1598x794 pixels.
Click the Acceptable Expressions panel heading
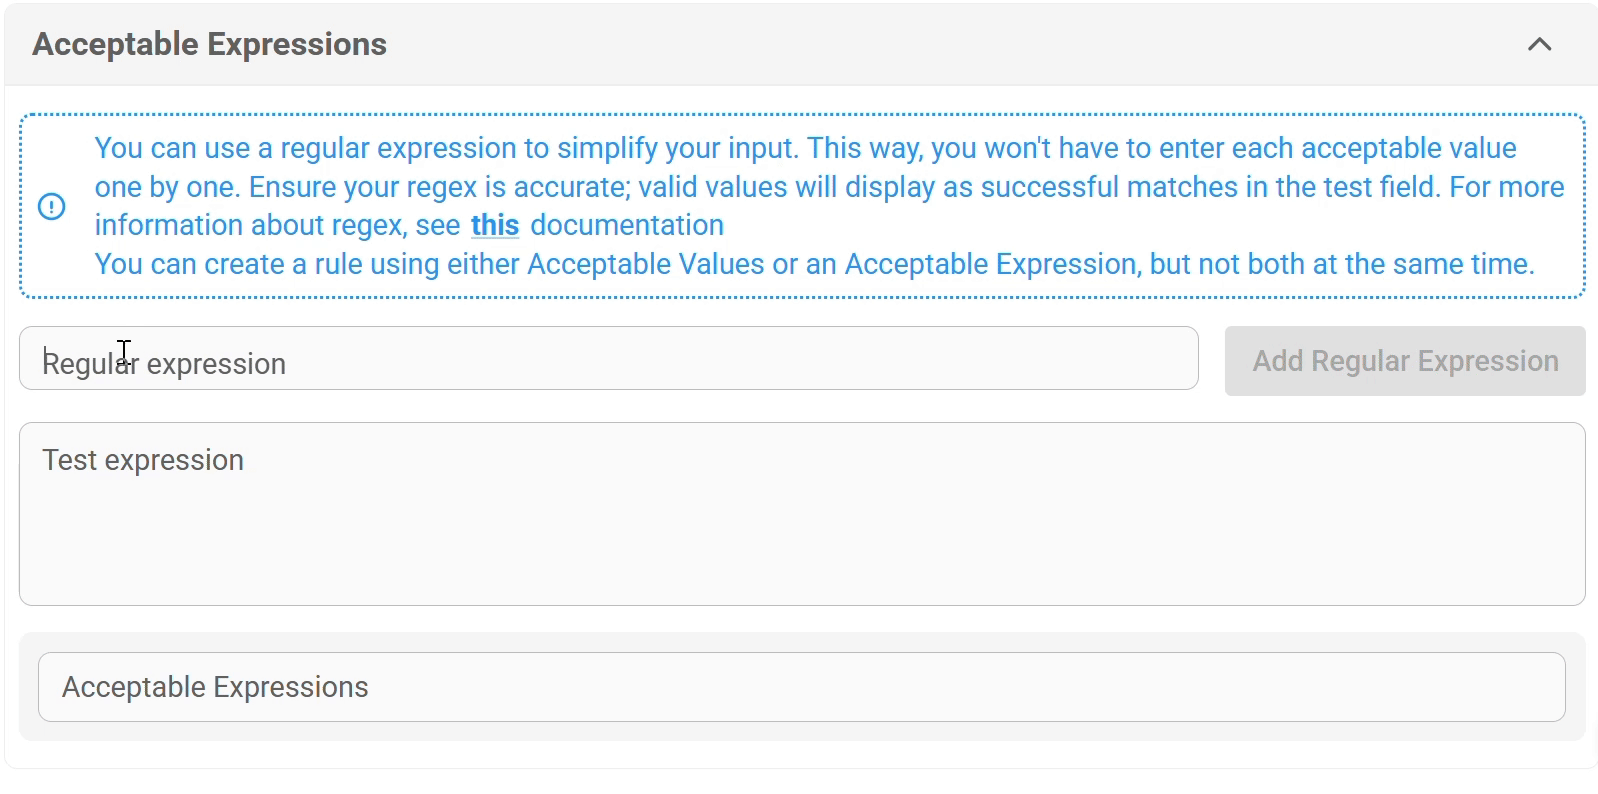coord(209,44)
